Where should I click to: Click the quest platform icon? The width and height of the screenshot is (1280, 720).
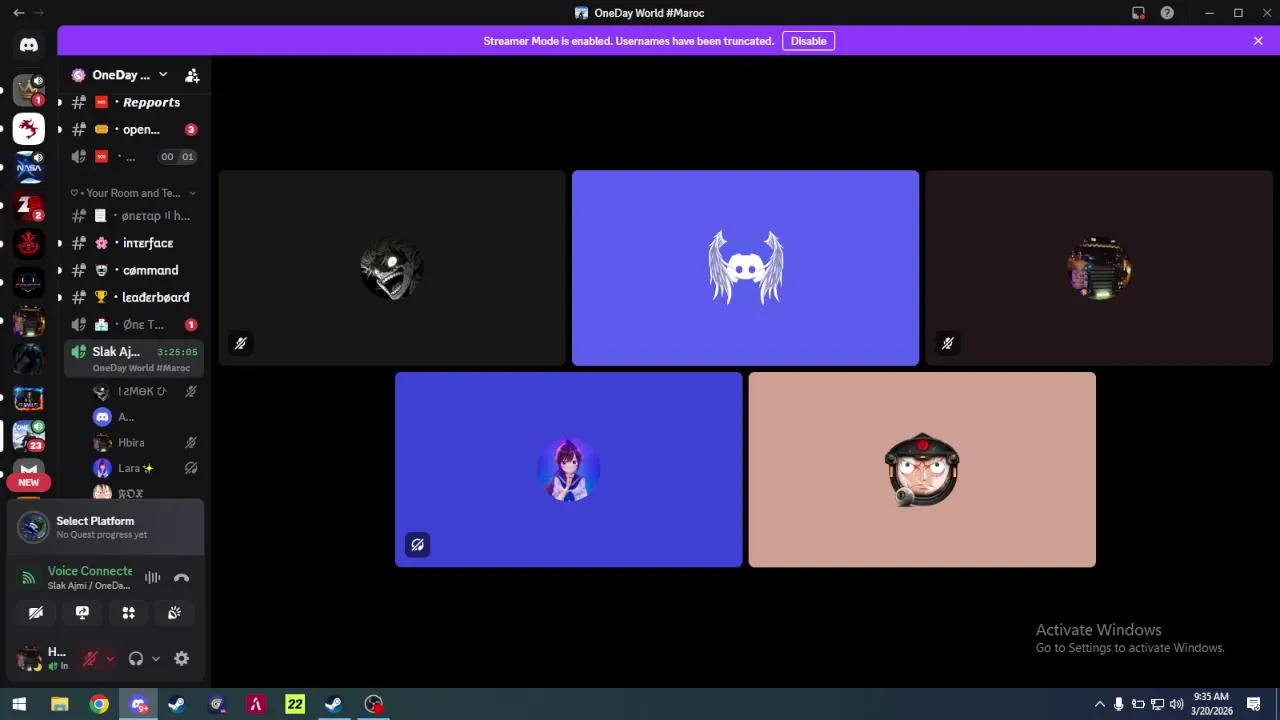[33, 527]
